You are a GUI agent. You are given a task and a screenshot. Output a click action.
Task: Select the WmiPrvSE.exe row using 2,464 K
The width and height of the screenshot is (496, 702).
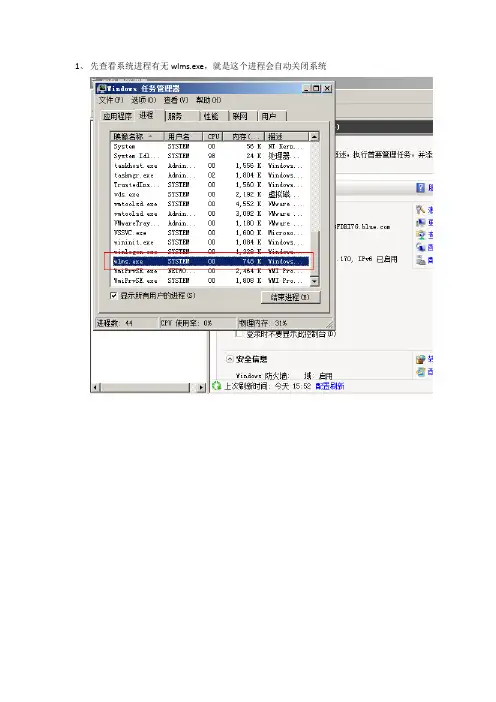point(210,271)
